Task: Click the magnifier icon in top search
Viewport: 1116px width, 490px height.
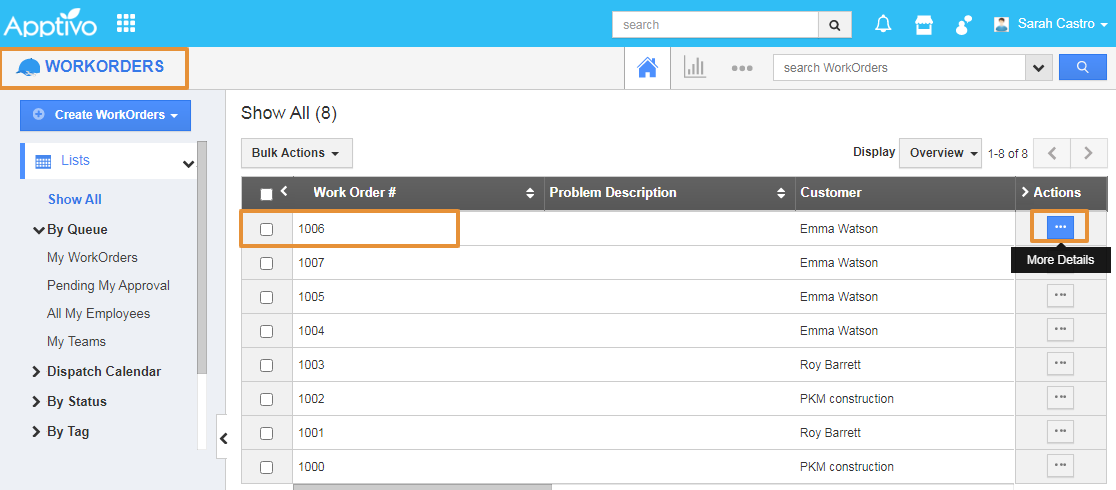Action: [x=834, y=25]
